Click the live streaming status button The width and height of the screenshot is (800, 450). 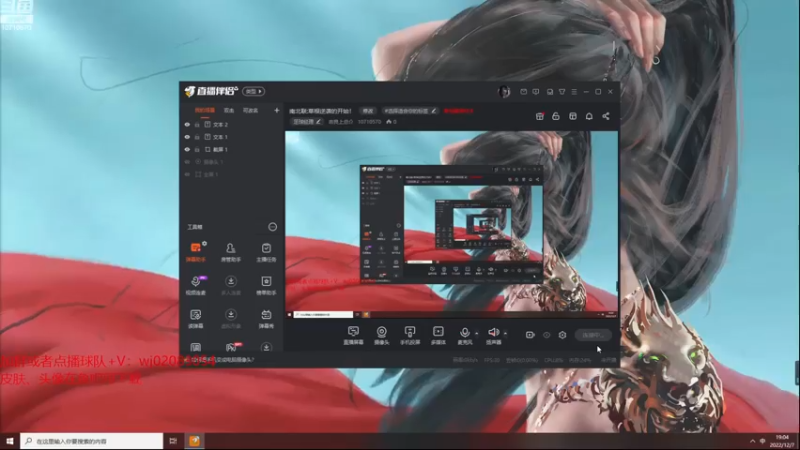(593, 335)
